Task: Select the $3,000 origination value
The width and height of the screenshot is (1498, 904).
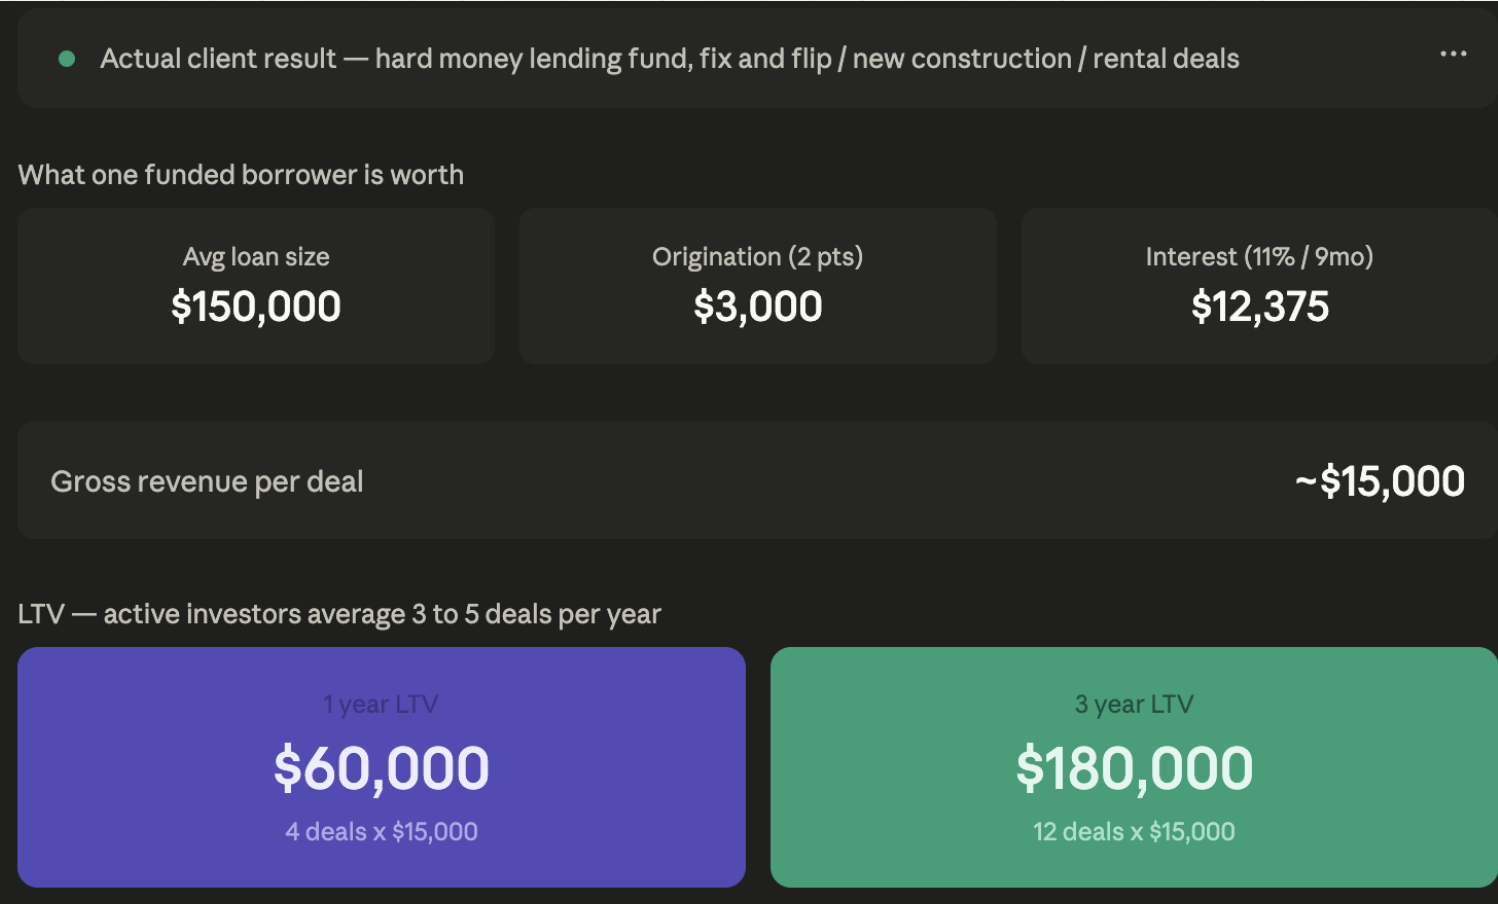Action: tap(757, 306)
